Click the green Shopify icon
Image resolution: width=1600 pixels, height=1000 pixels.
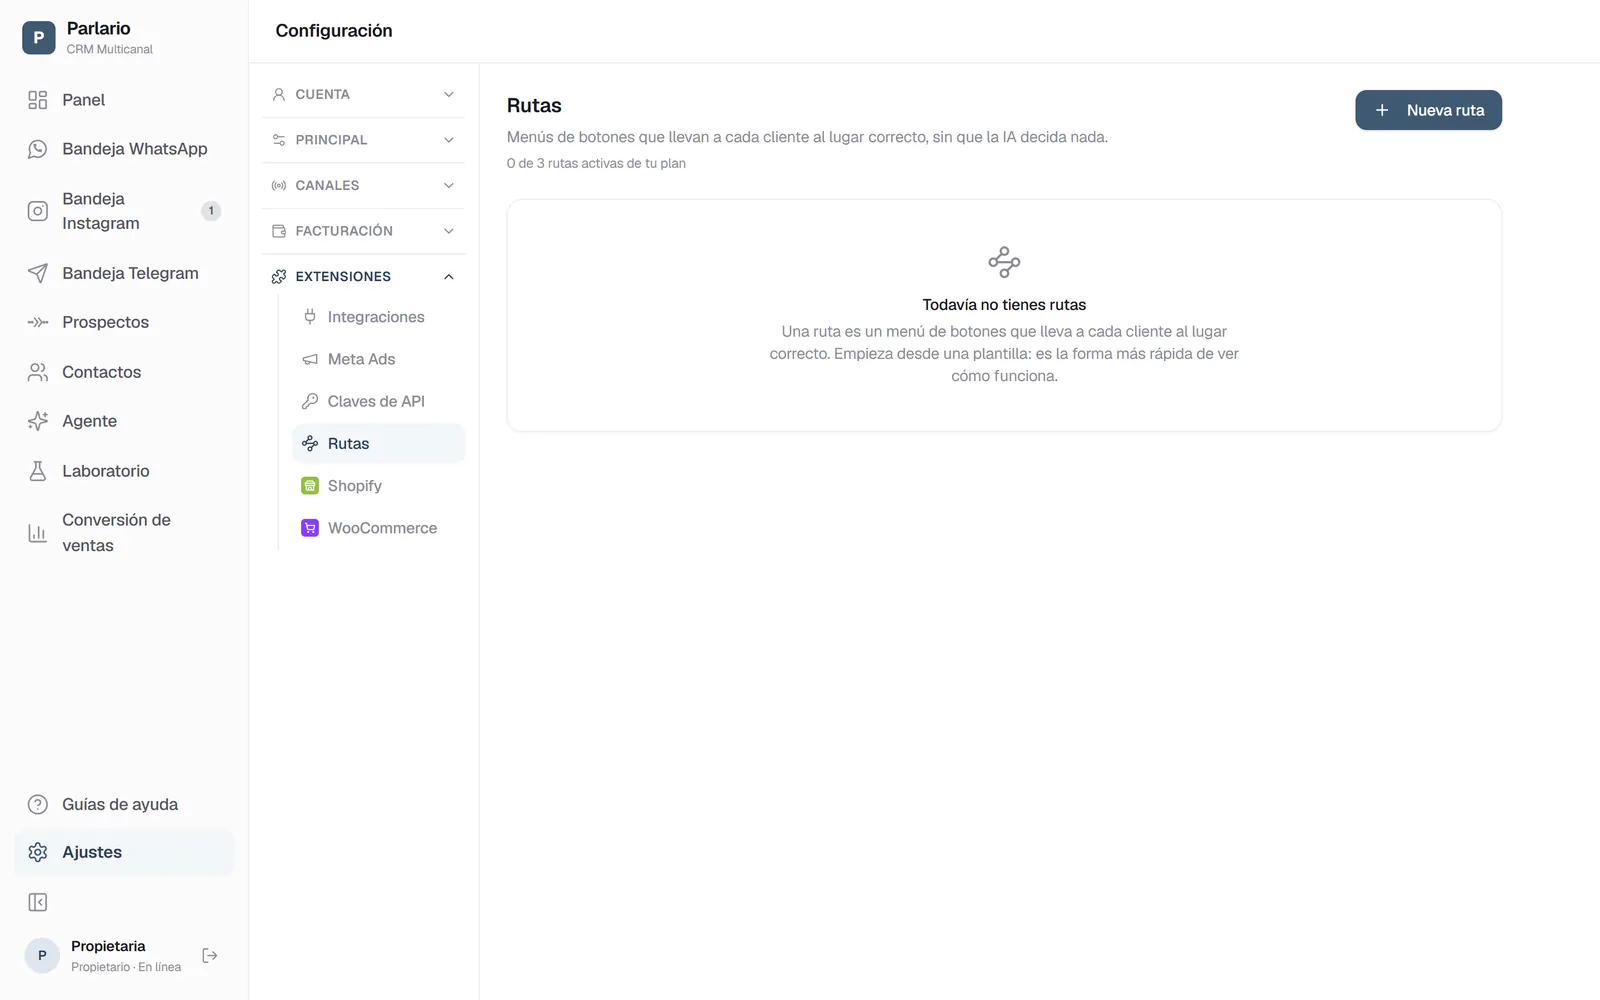310,486
